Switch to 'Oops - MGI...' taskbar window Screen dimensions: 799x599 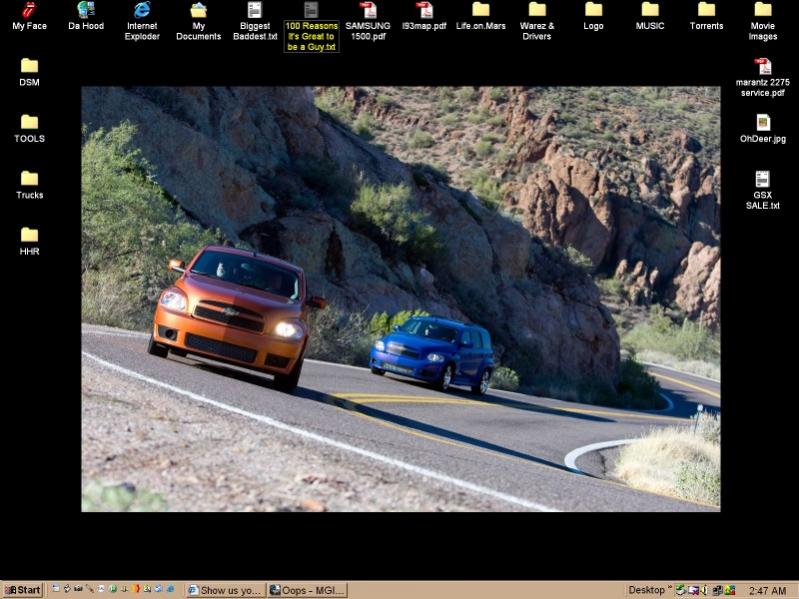coord(306,590)
